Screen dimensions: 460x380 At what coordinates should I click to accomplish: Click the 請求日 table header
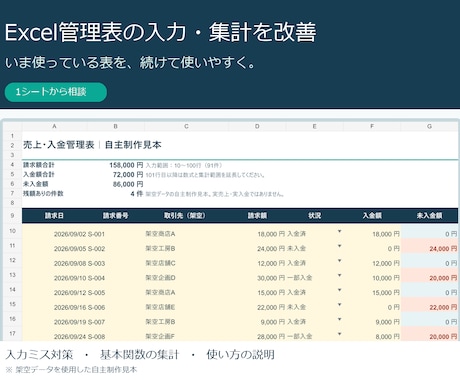(x=54, y=216)
